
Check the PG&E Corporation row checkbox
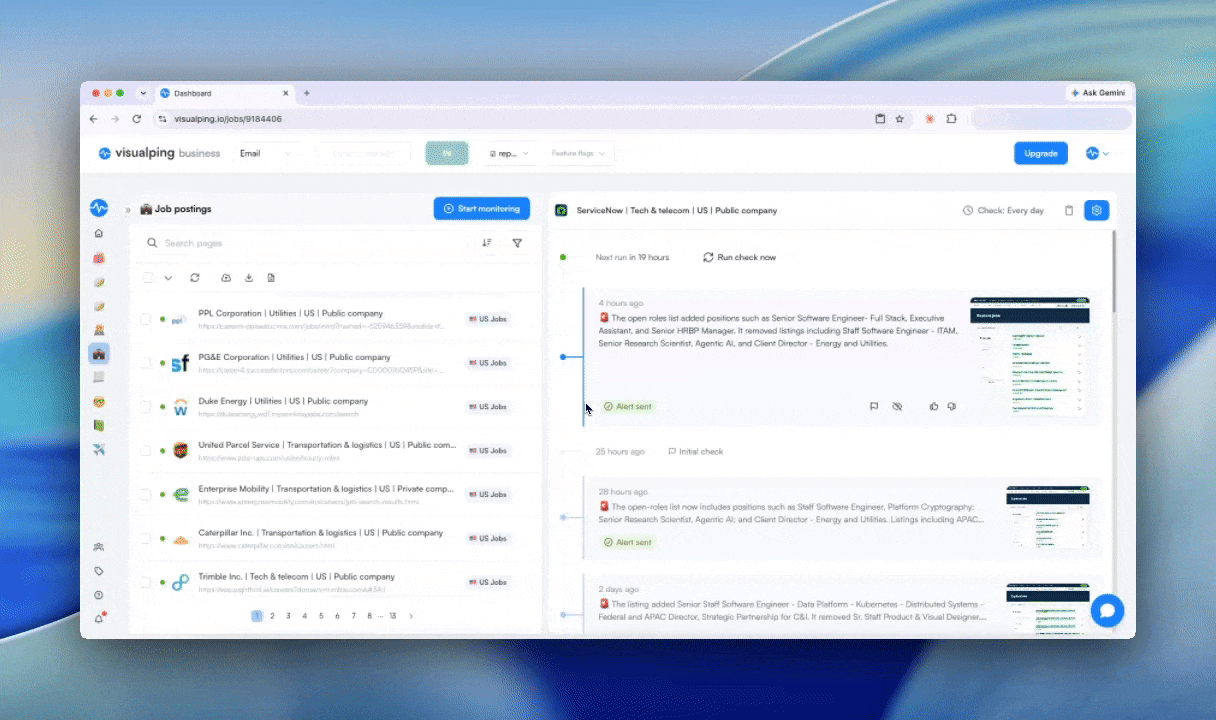145,363
